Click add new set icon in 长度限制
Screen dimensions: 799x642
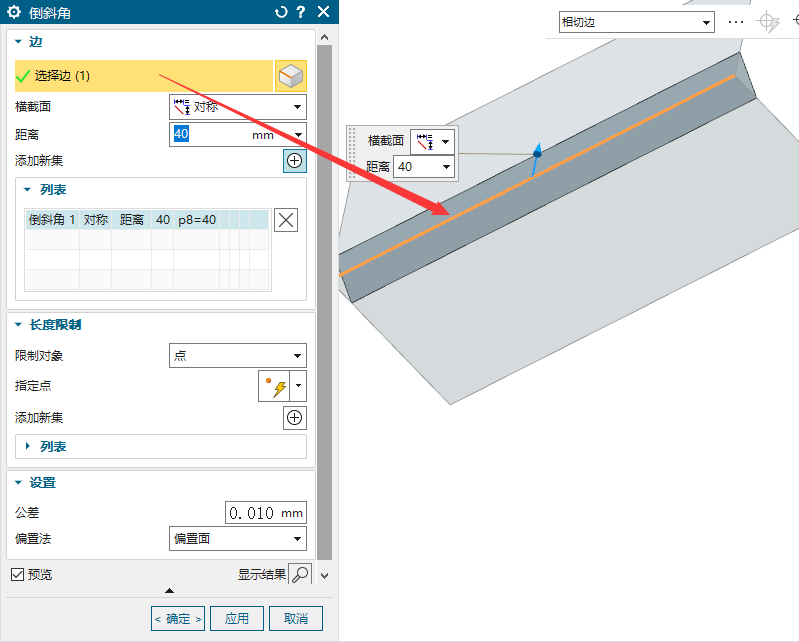pos(294,418)
